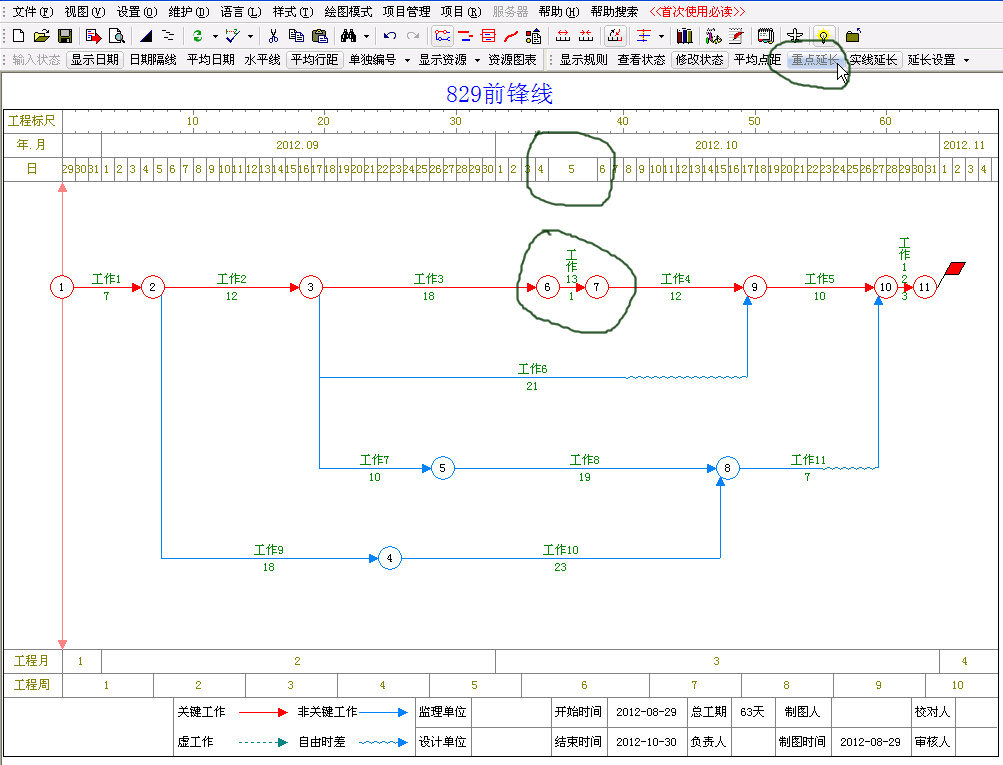
Task: Click the 资源图表 button
Action: pyautogui.click(x=512, y=59)
